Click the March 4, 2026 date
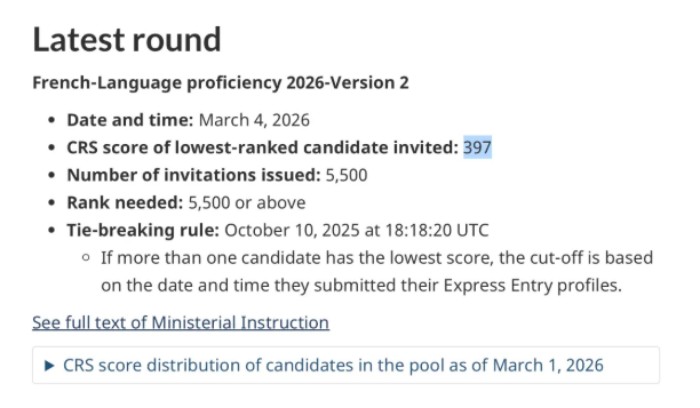 [x=254, y=120]
